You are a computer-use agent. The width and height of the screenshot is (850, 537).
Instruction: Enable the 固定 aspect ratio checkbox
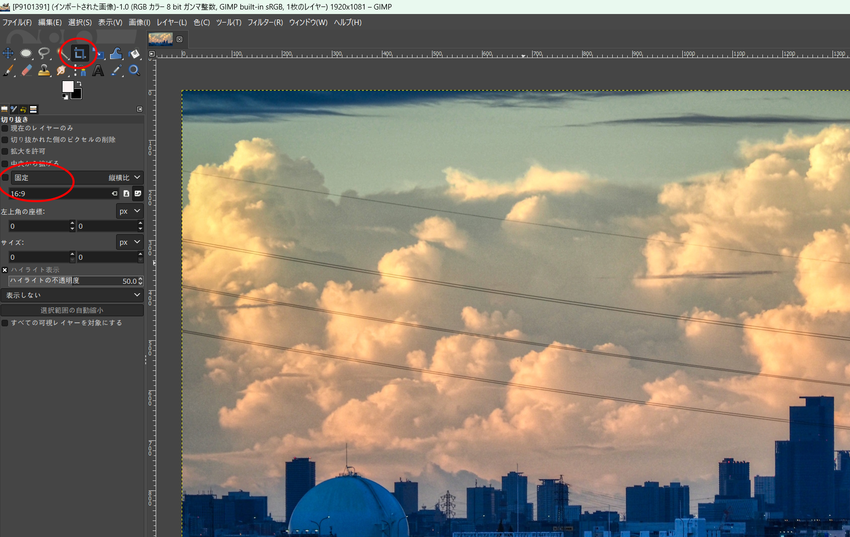point(5,178)
